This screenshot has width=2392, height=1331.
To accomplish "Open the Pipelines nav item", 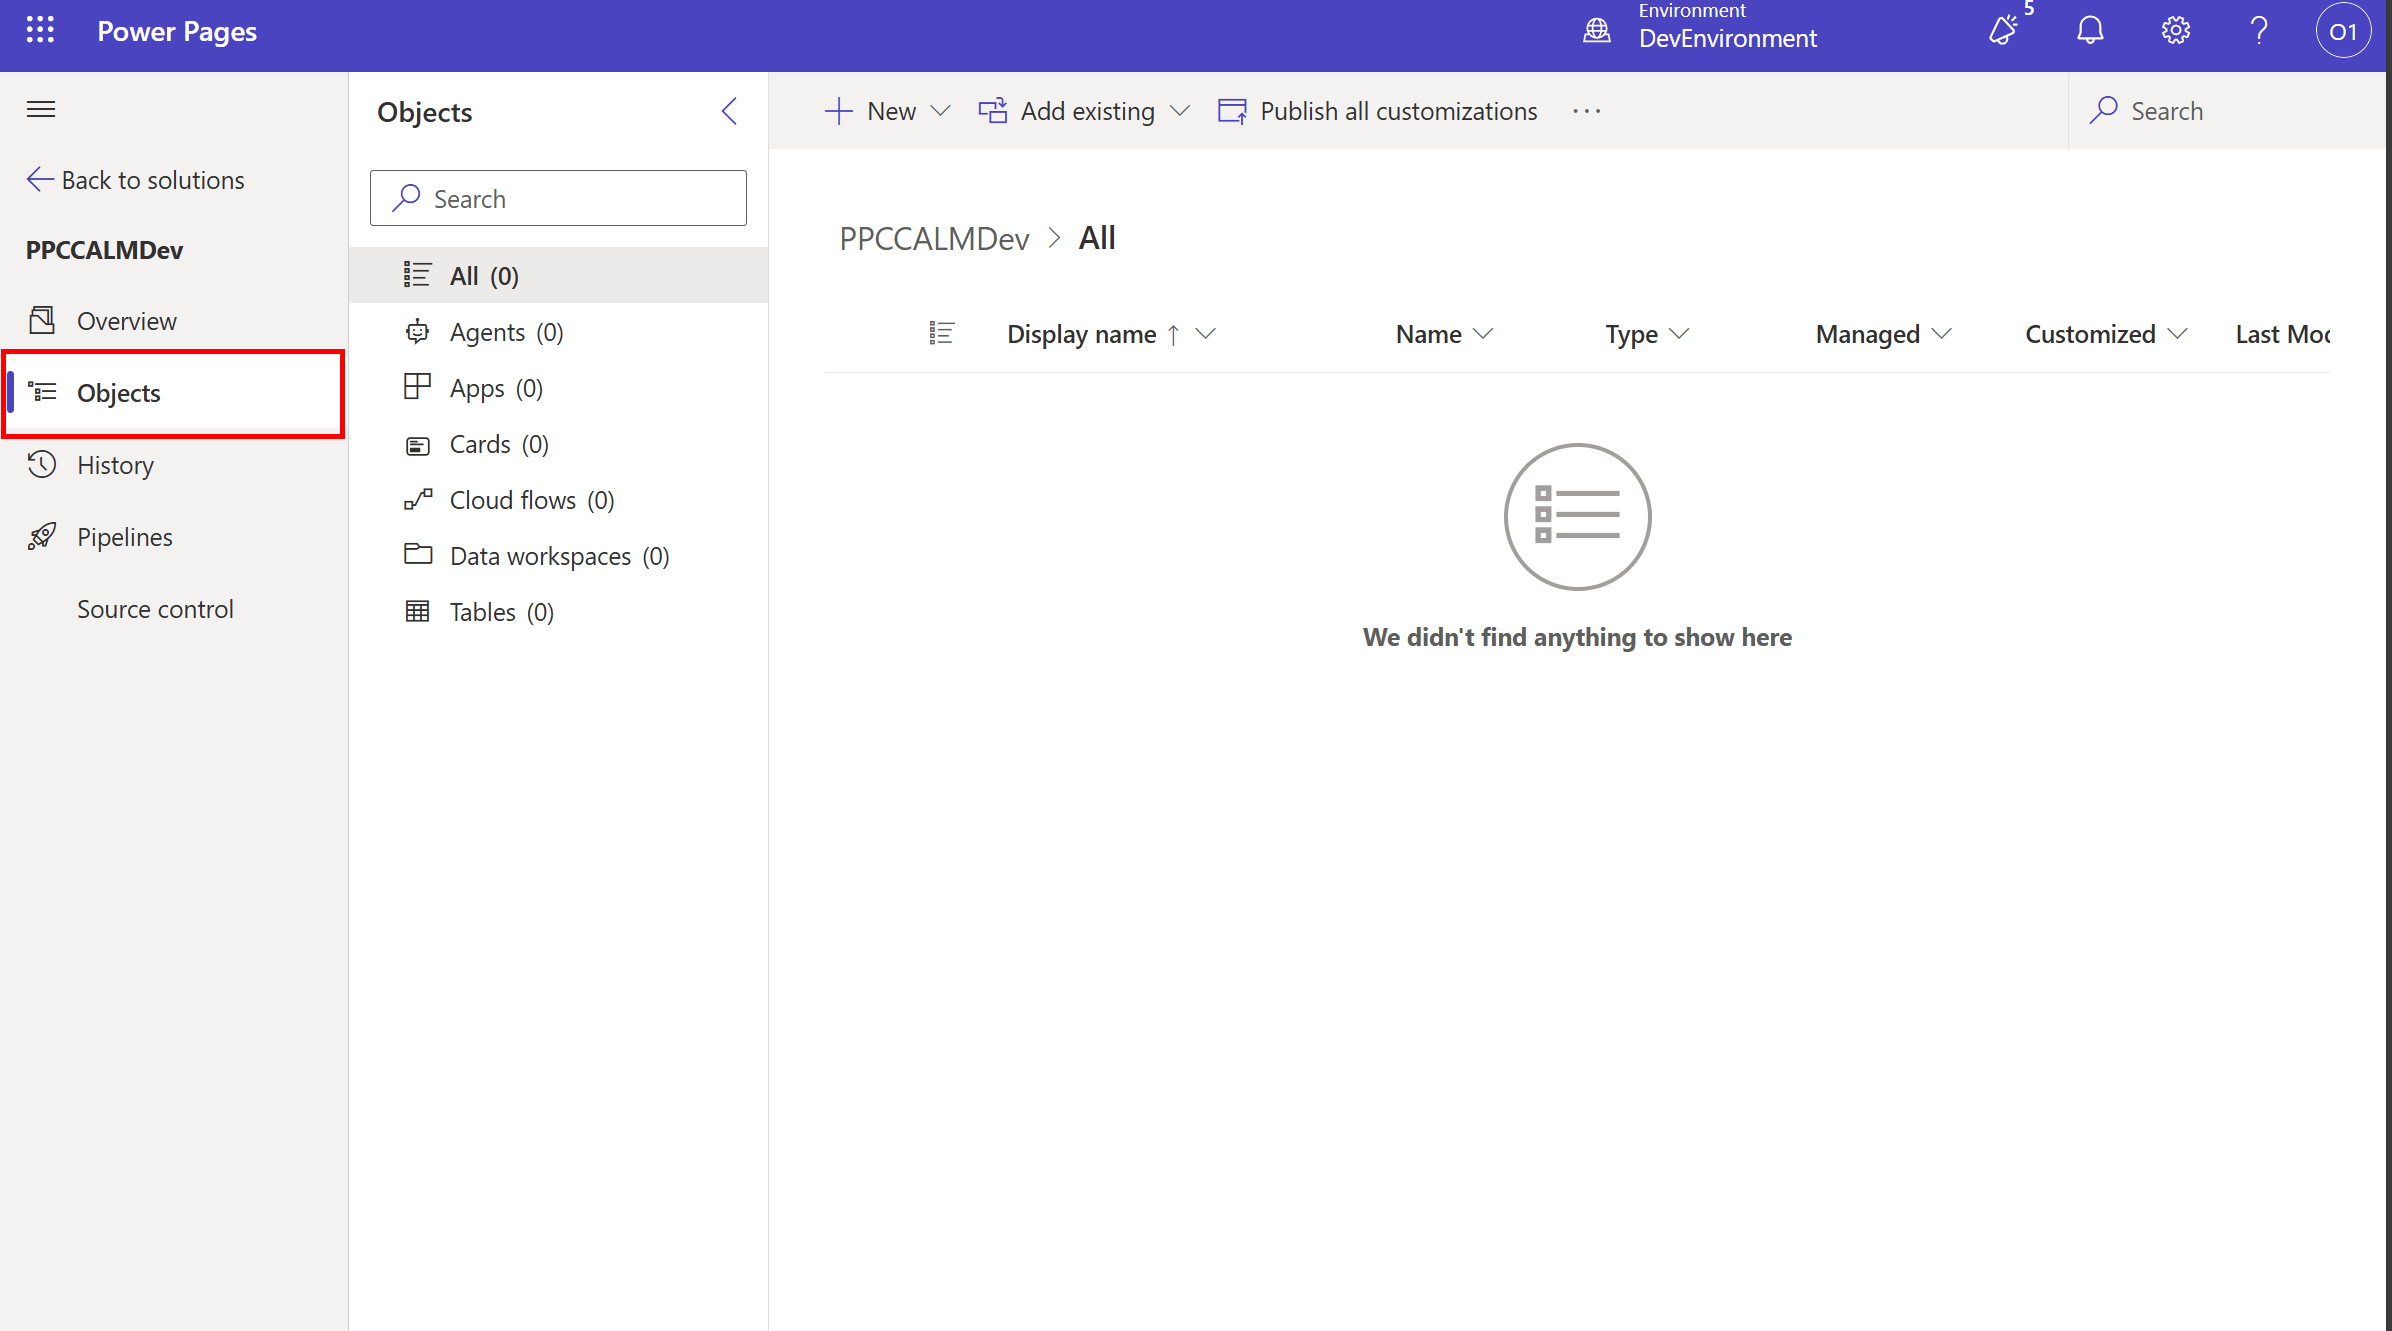I will pos(124,537).
